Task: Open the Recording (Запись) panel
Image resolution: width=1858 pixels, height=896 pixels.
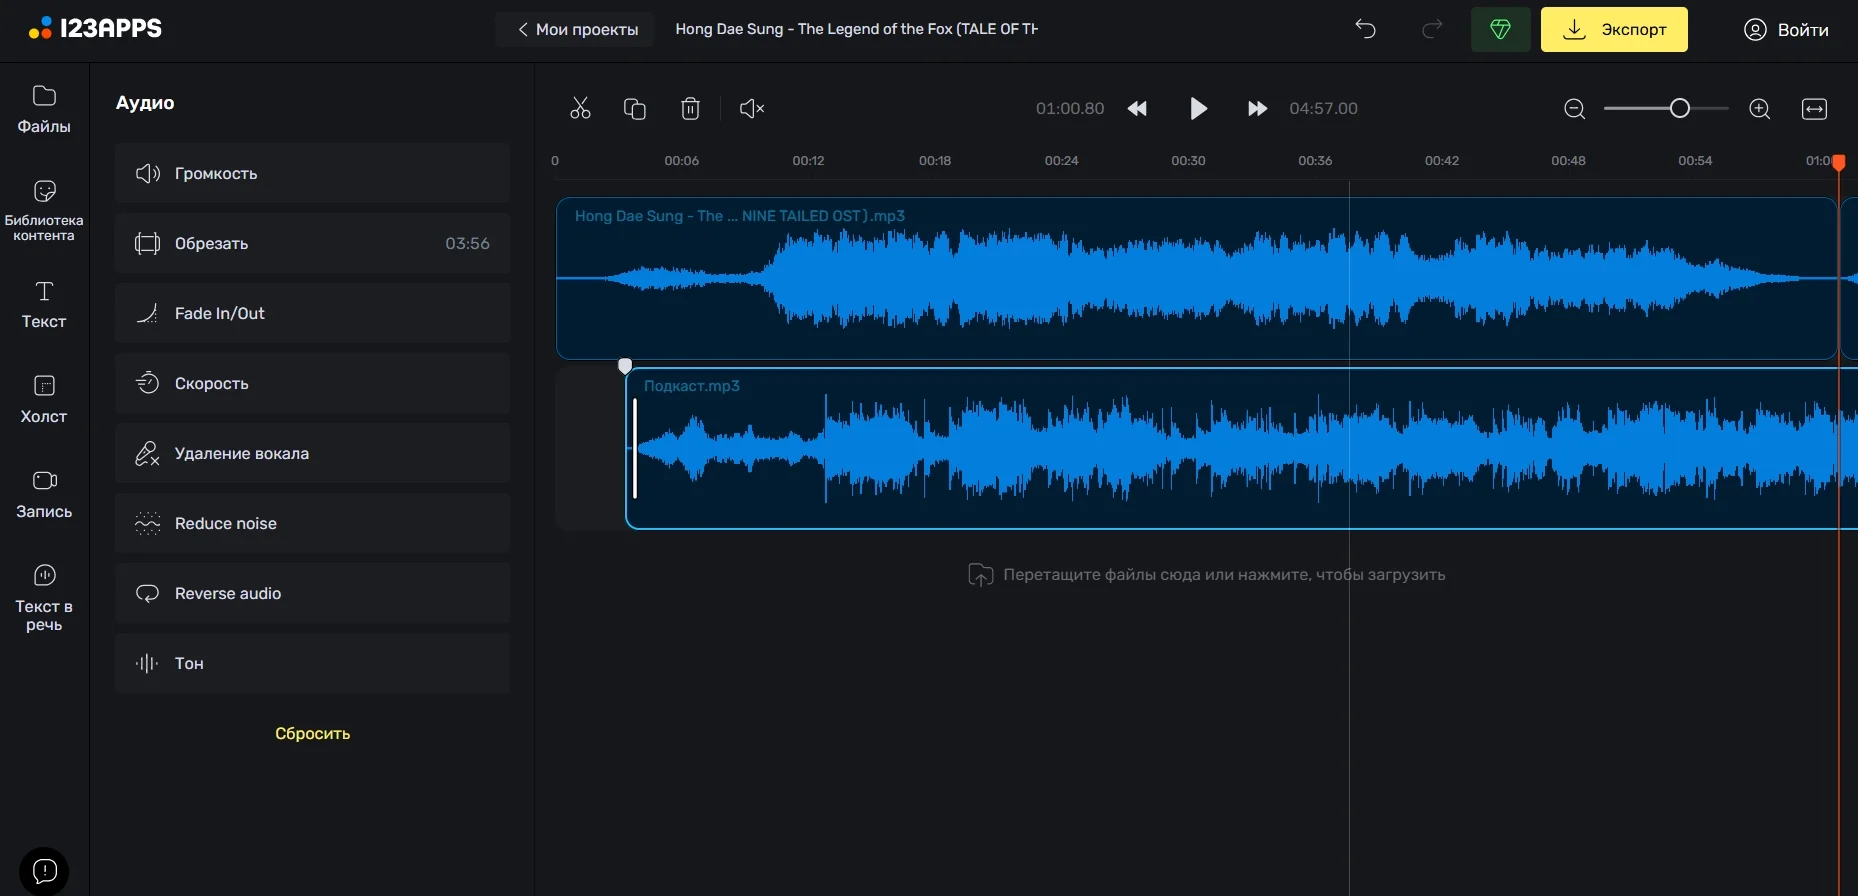Action: tap(44, 495)
